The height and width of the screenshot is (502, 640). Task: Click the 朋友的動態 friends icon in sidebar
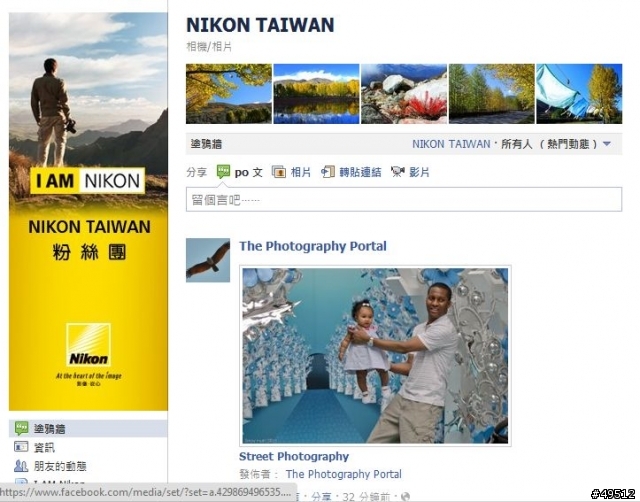pyautogui.click(x=21, y=466)
